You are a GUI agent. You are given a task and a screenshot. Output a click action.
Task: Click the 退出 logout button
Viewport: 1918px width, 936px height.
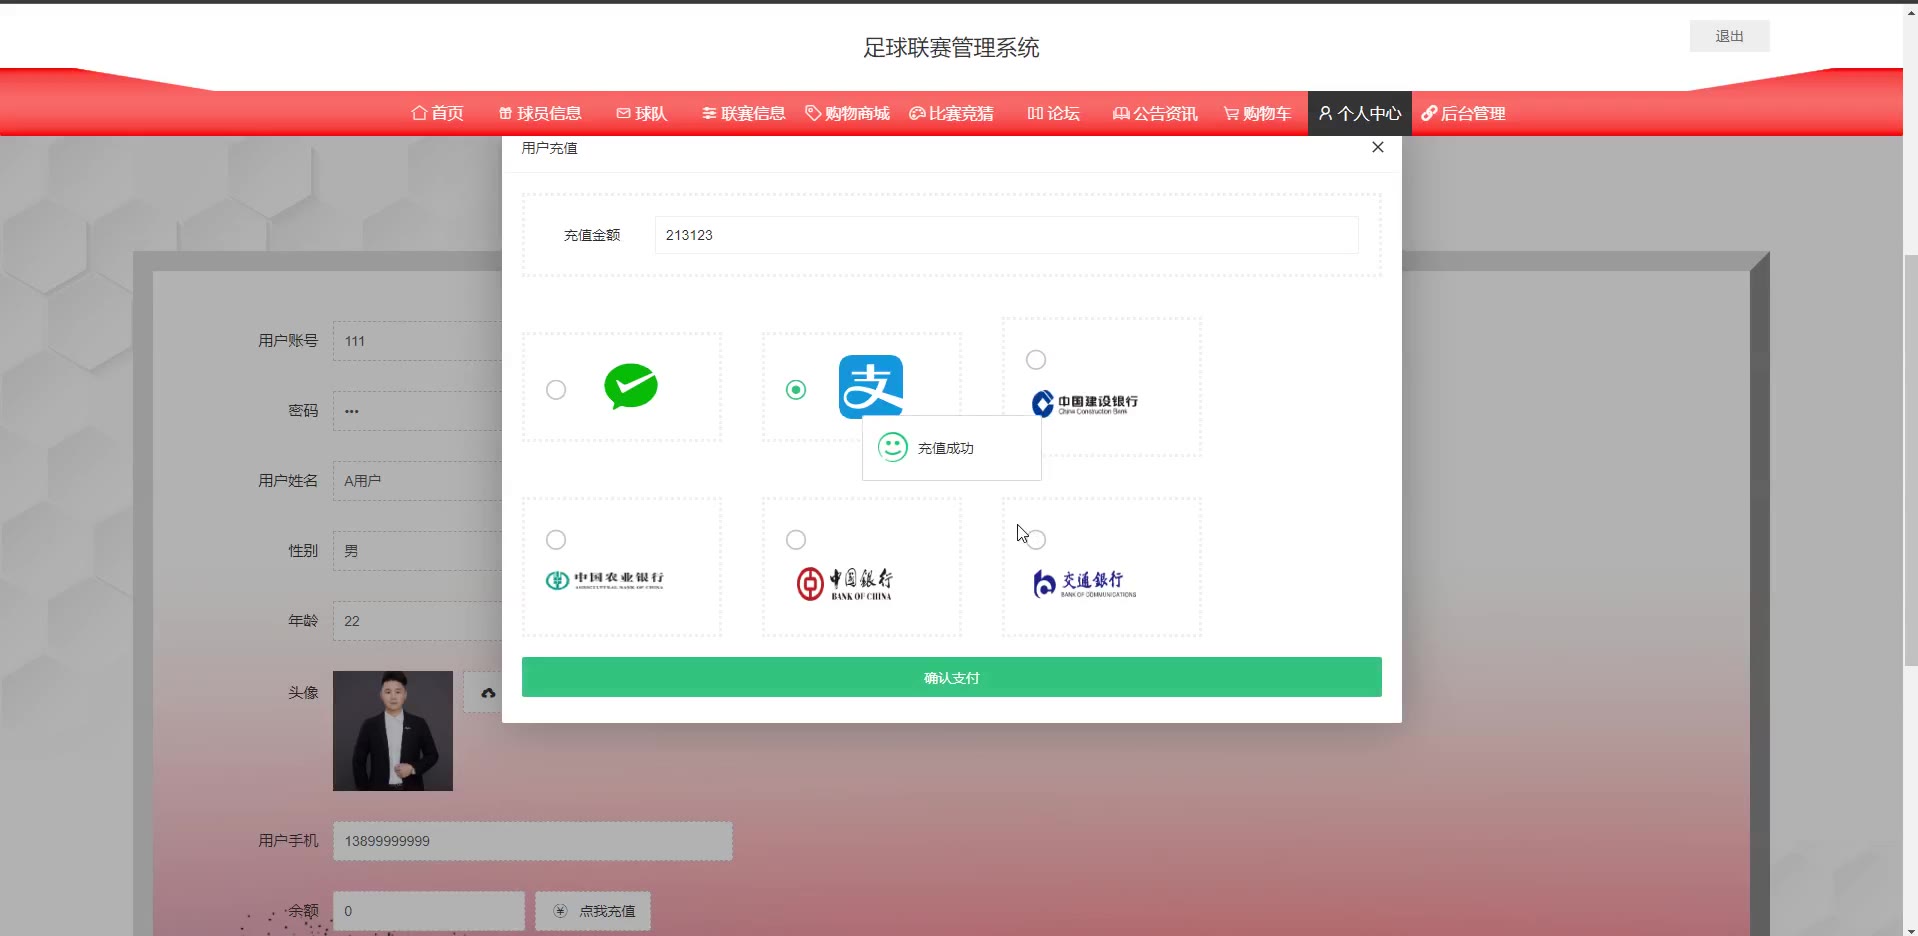click(1730, 36)
